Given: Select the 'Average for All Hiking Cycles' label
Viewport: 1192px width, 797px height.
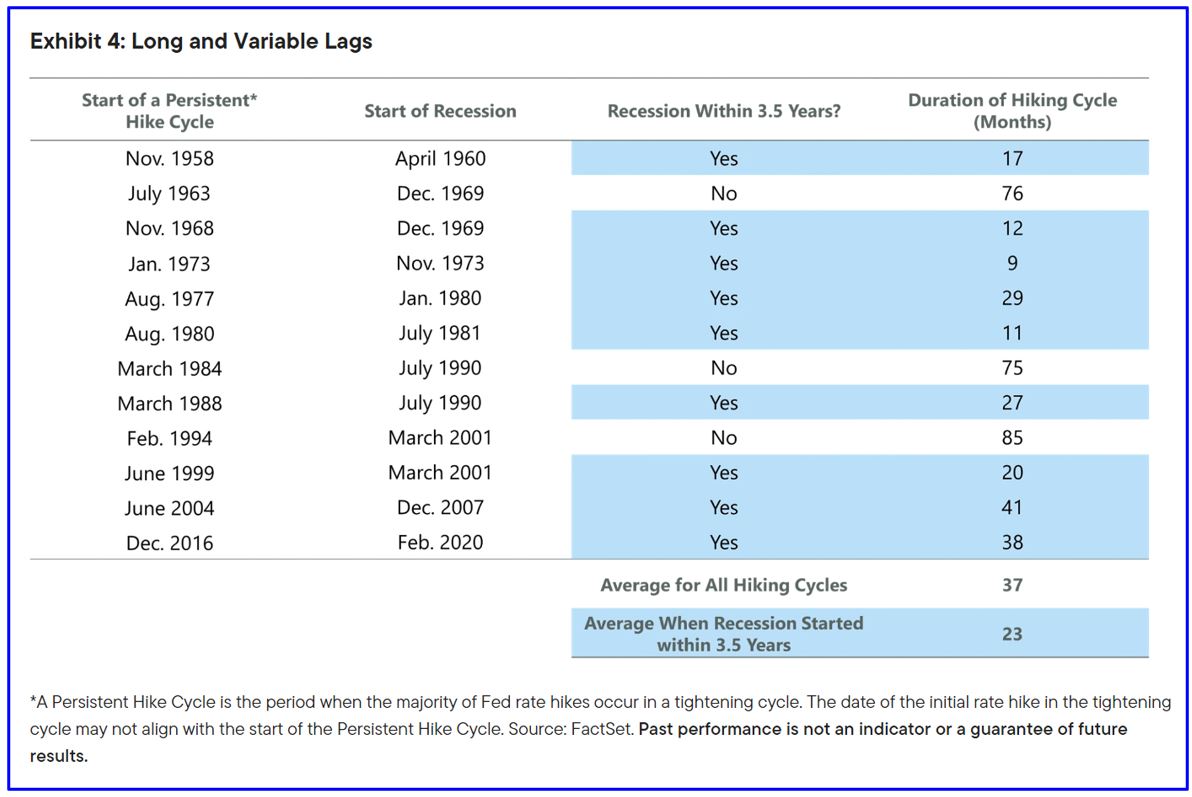Looking at the screenshot, I should click(724, 585).
